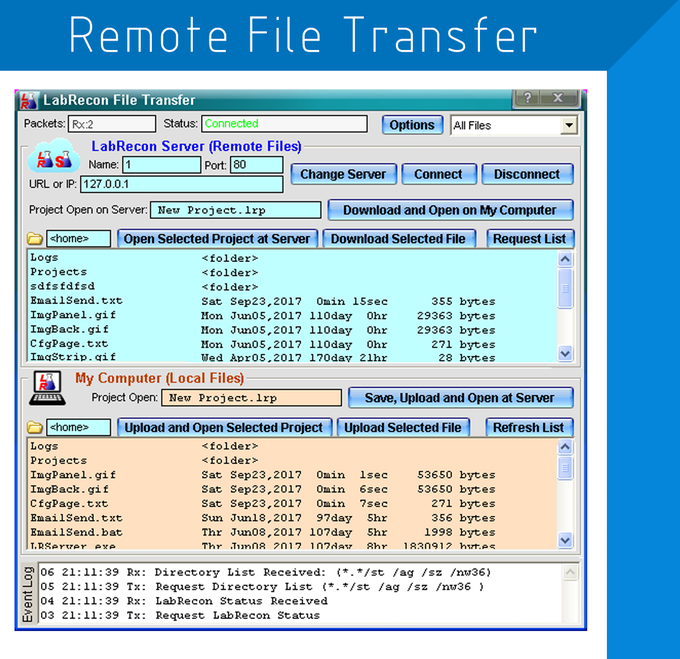Click remote file list scroll up arrow
Screen dimensions: 680x659
565,259
